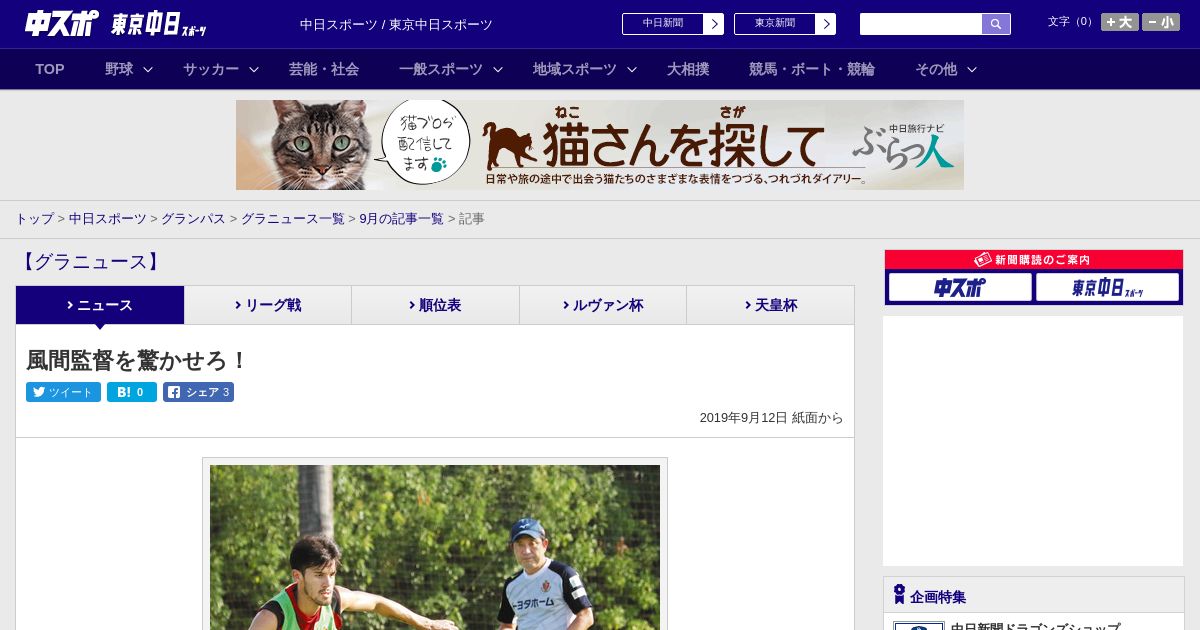Share the article via the Twitter ツイート button
Screen dimensions: 1200x630
63,392
